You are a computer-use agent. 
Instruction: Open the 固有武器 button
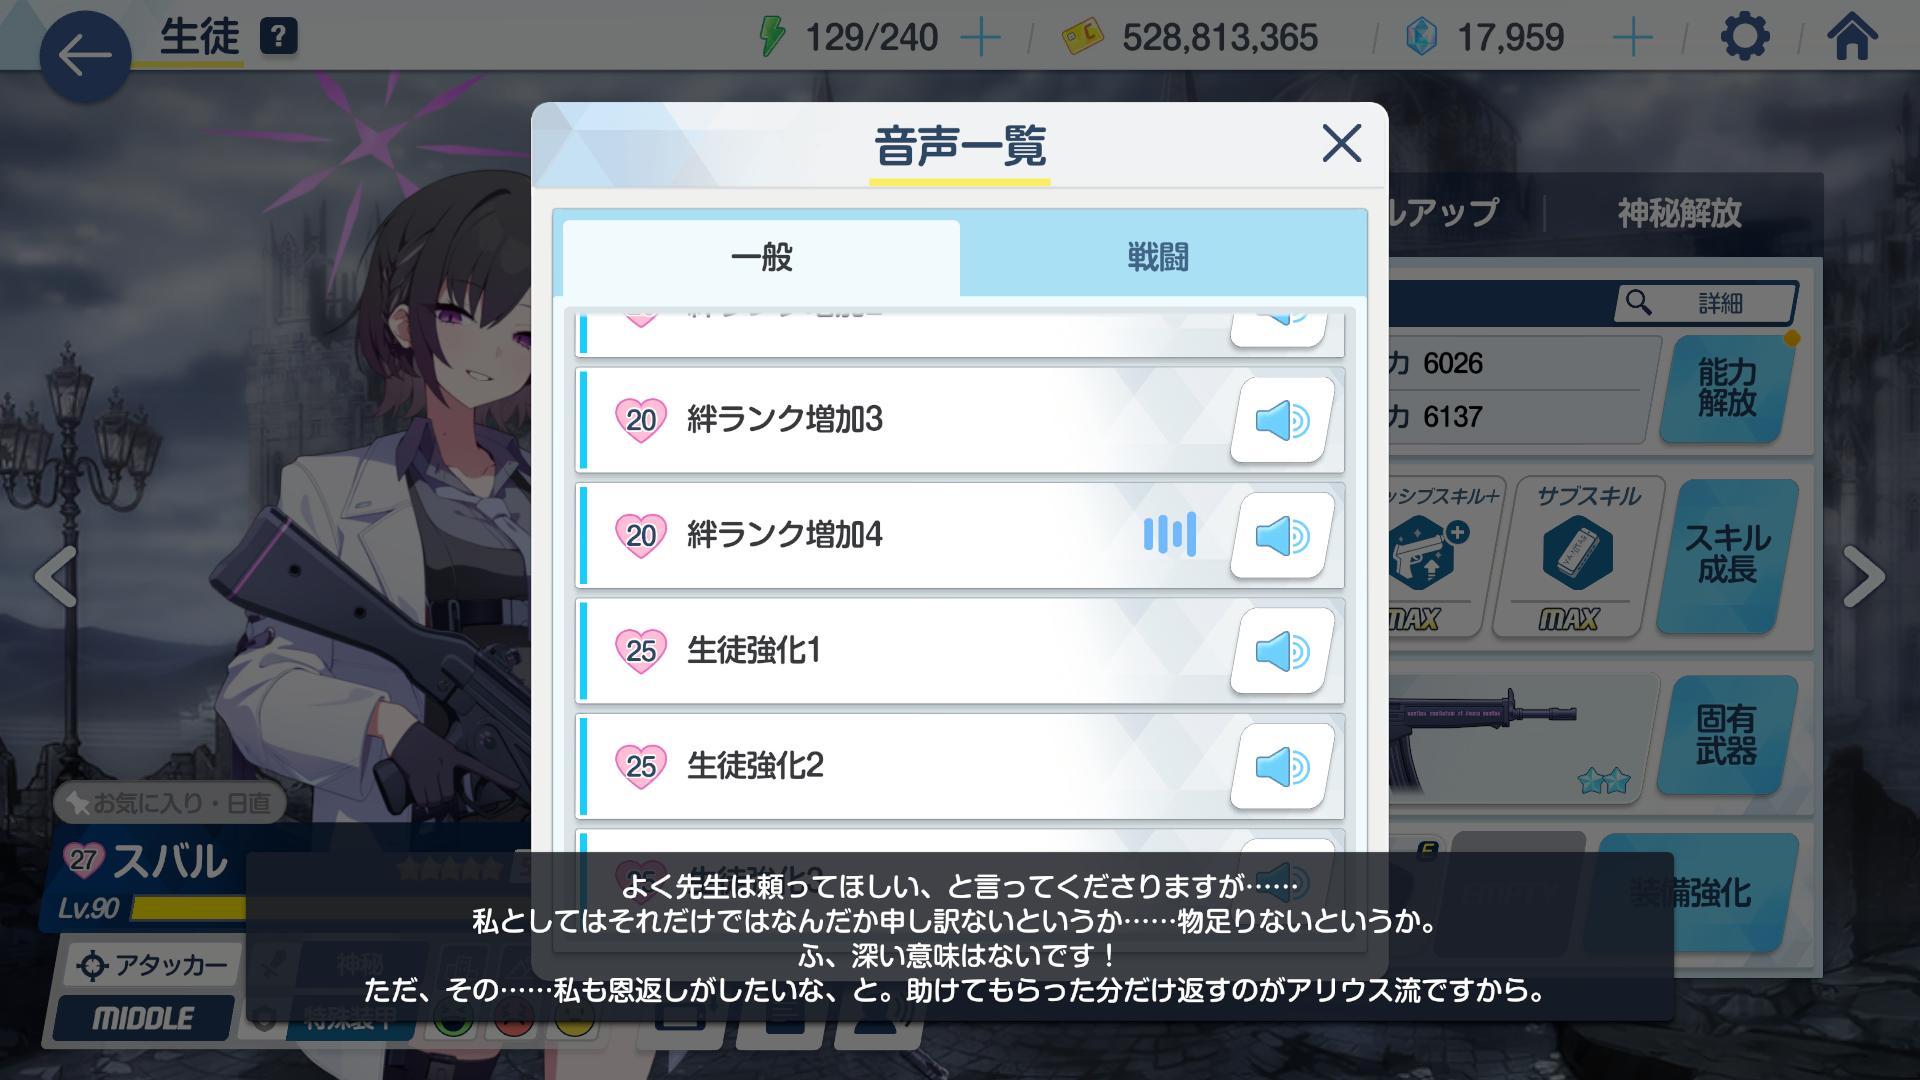pos(1727,735)
